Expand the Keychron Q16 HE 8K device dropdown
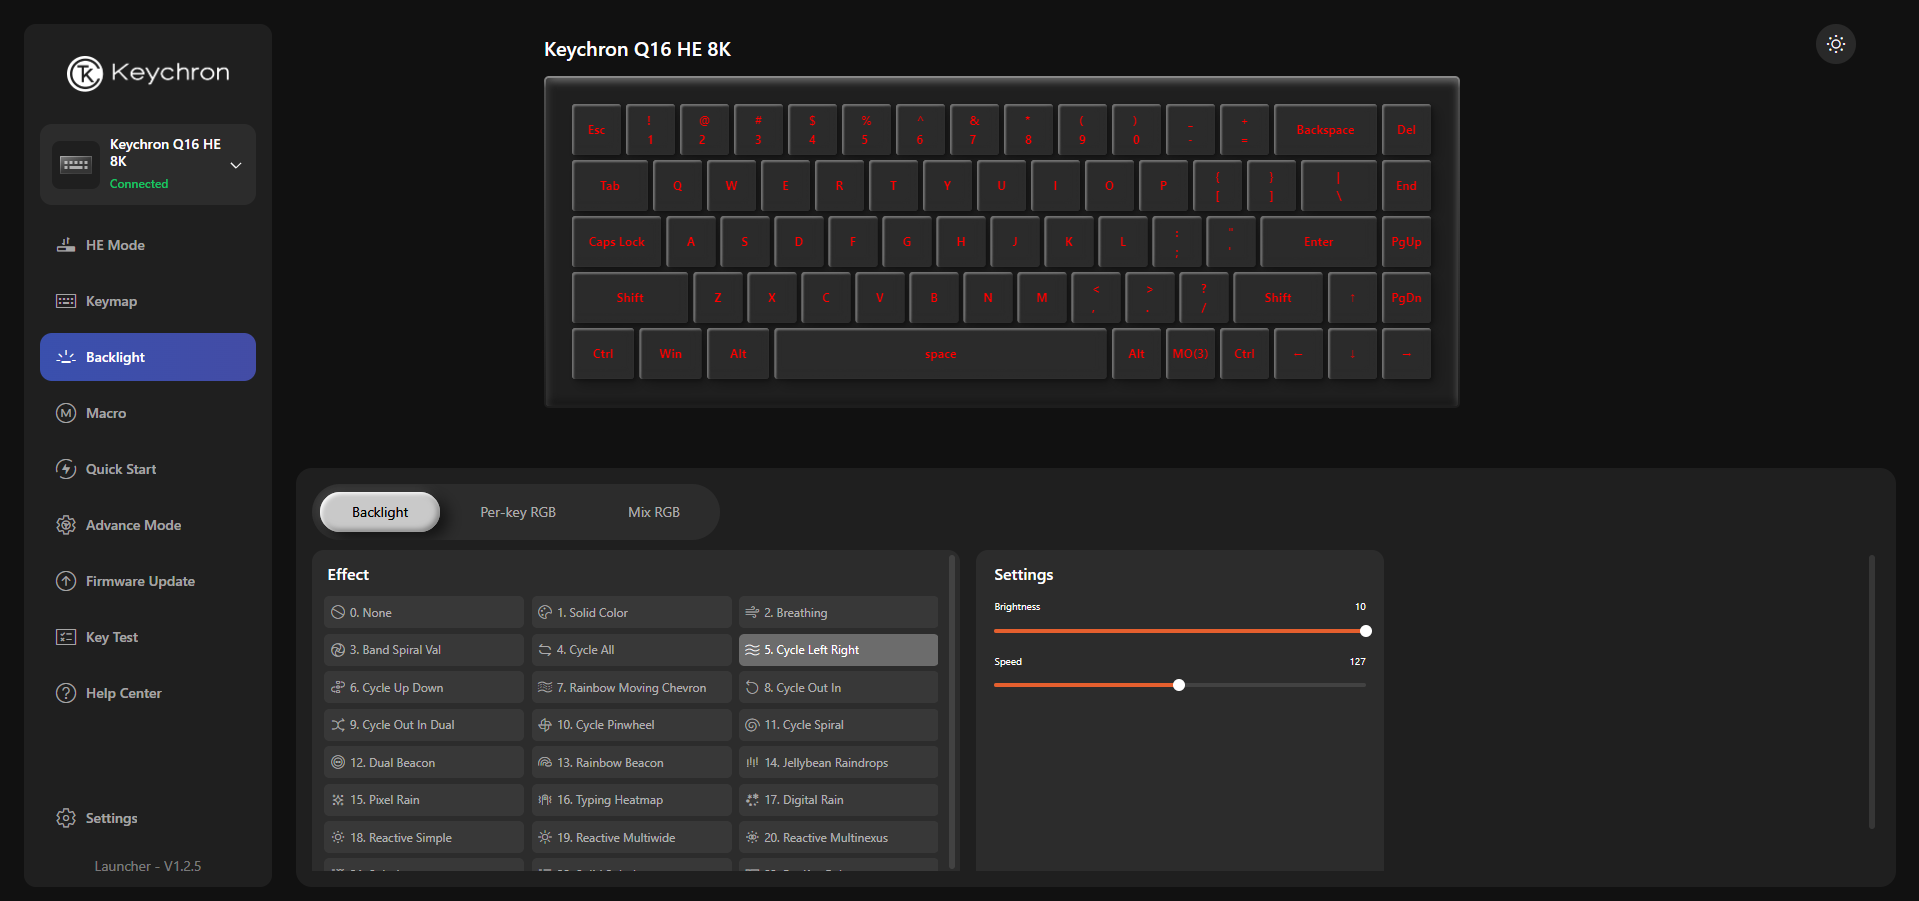 236,165
